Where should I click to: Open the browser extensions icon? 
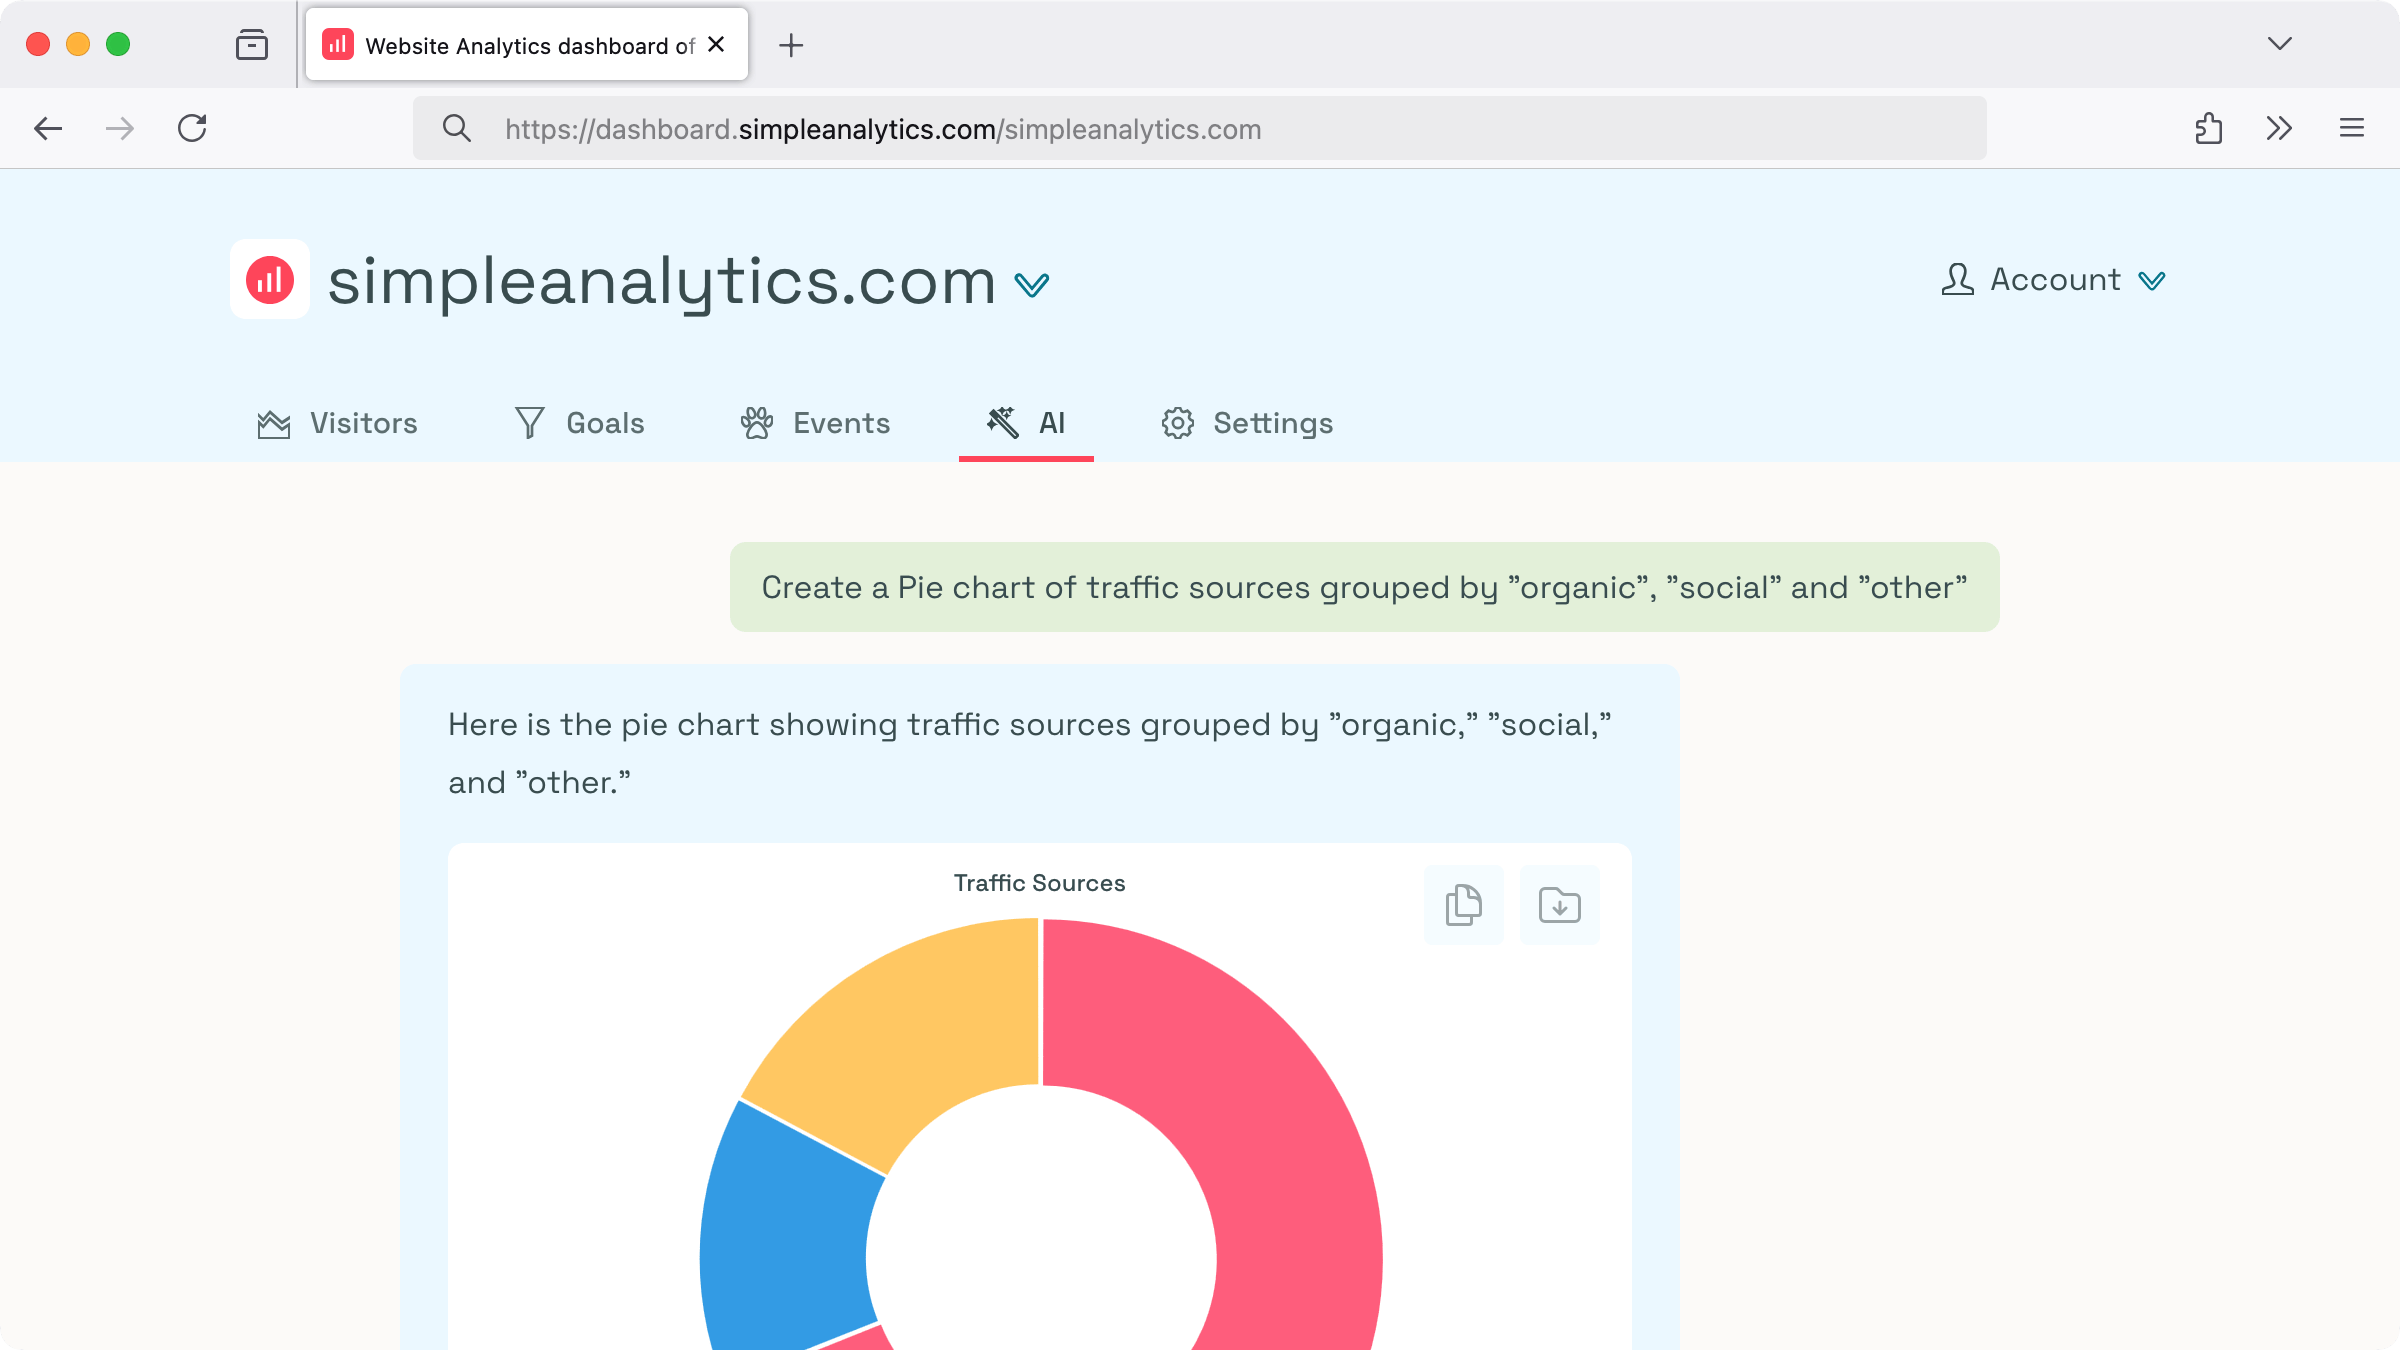tap(2209, 128)
